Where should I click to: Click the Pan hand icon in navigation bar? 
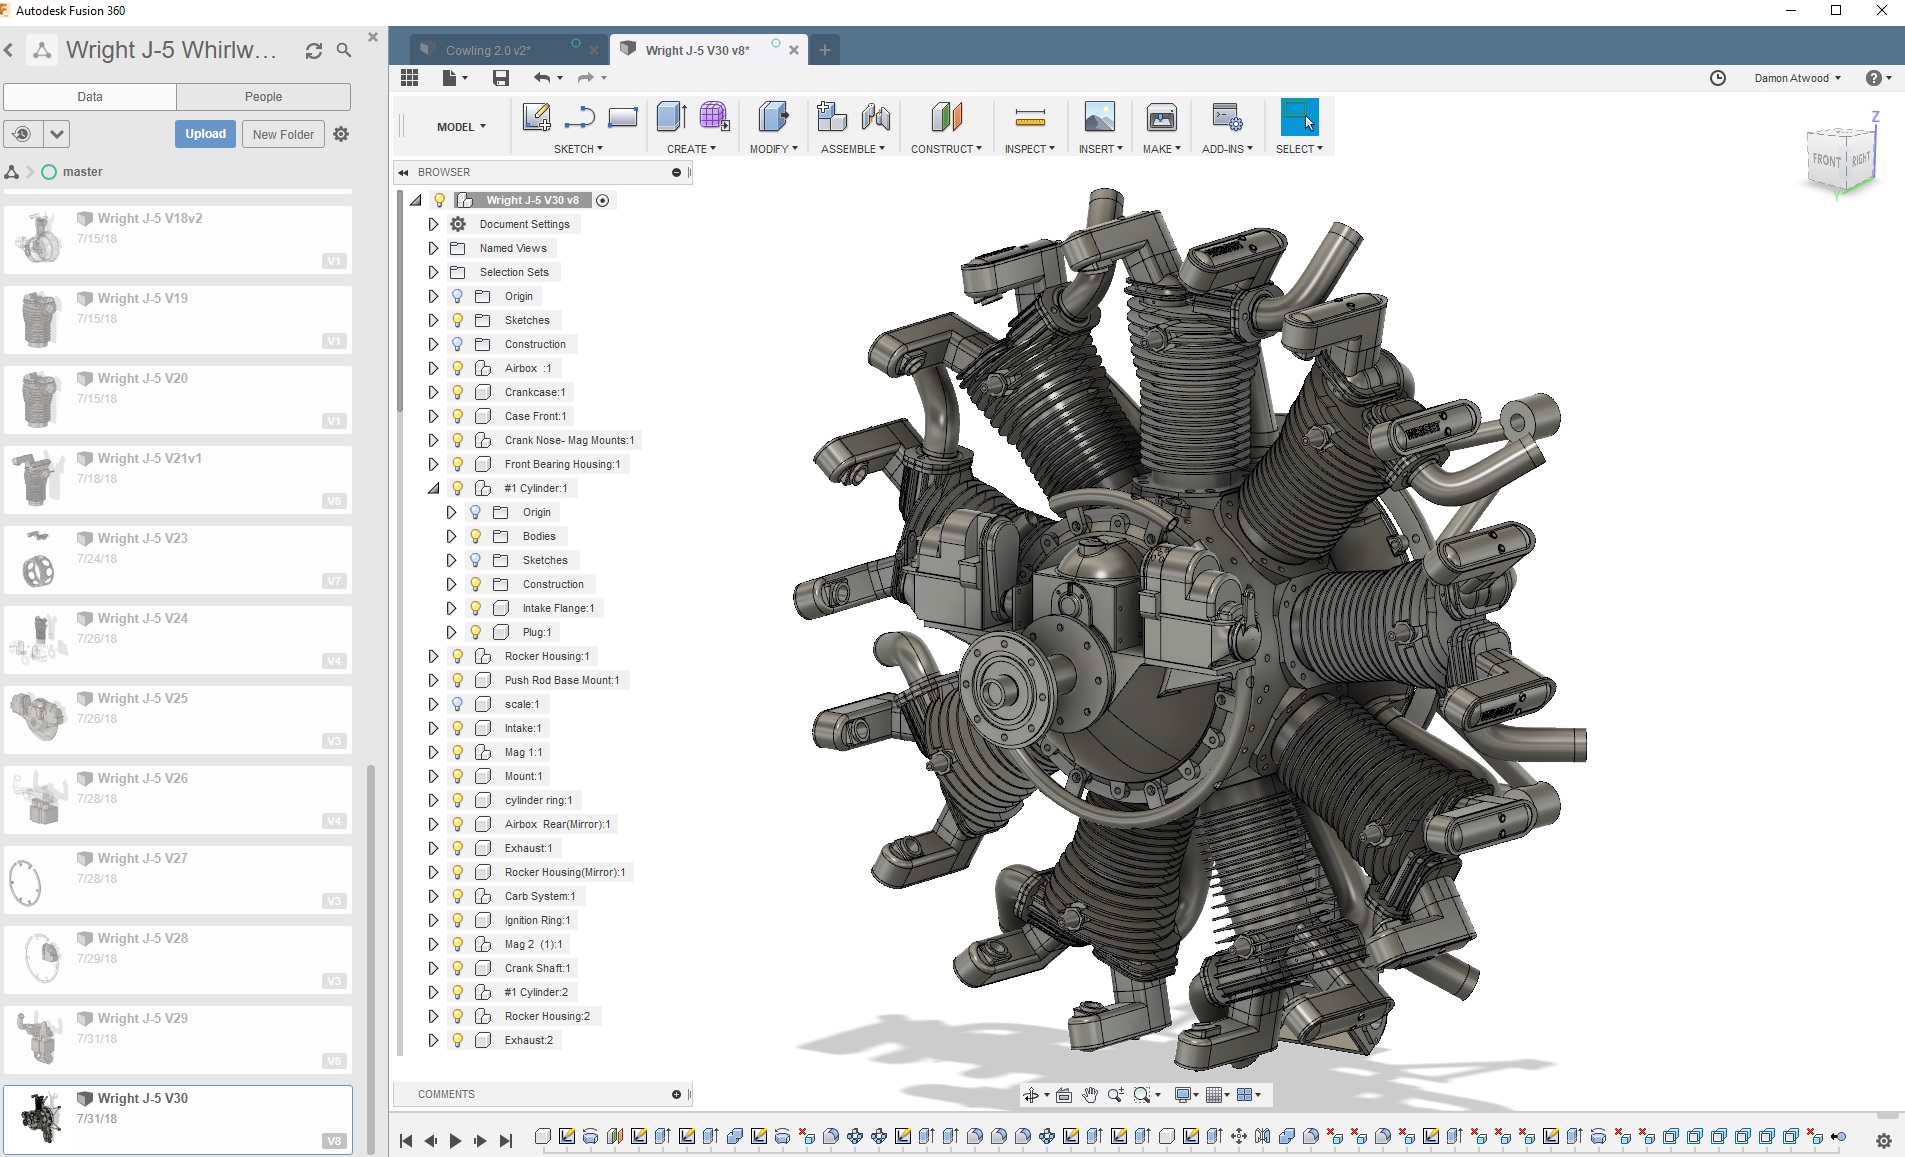coord(1090,1095)
